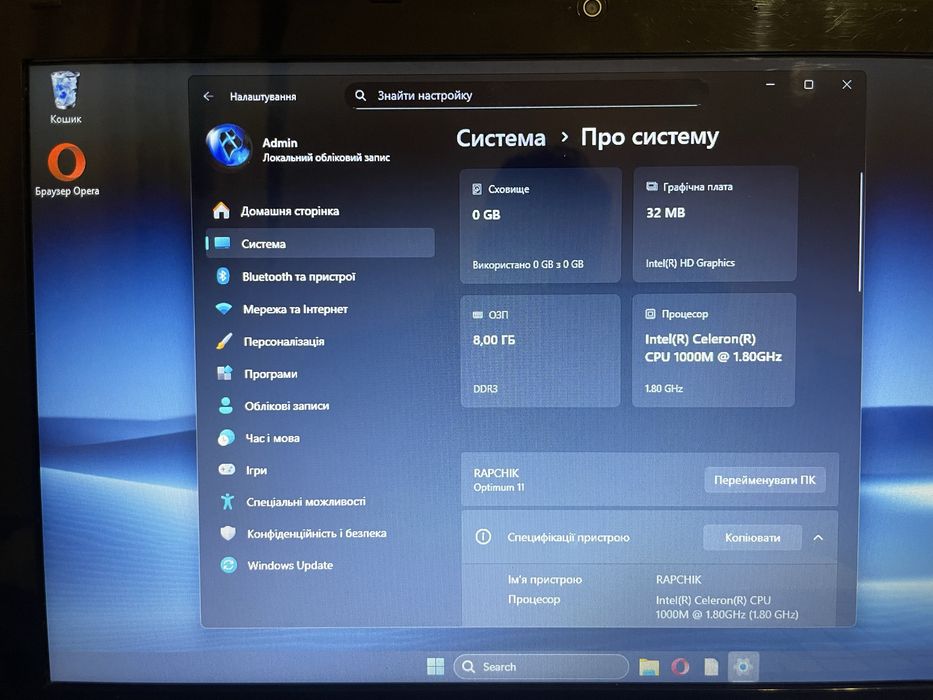The image size is (933, 700).
Task: Click the taskbar Search box
Action: click(x=540, y=667)
